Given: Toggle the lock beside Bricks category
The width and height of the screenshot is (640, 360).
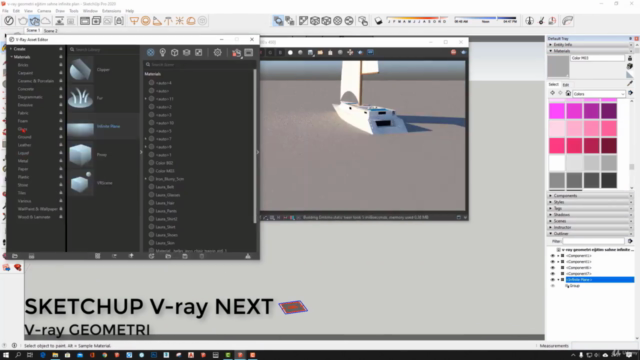Looking at the screenshot, I should 61,65.
